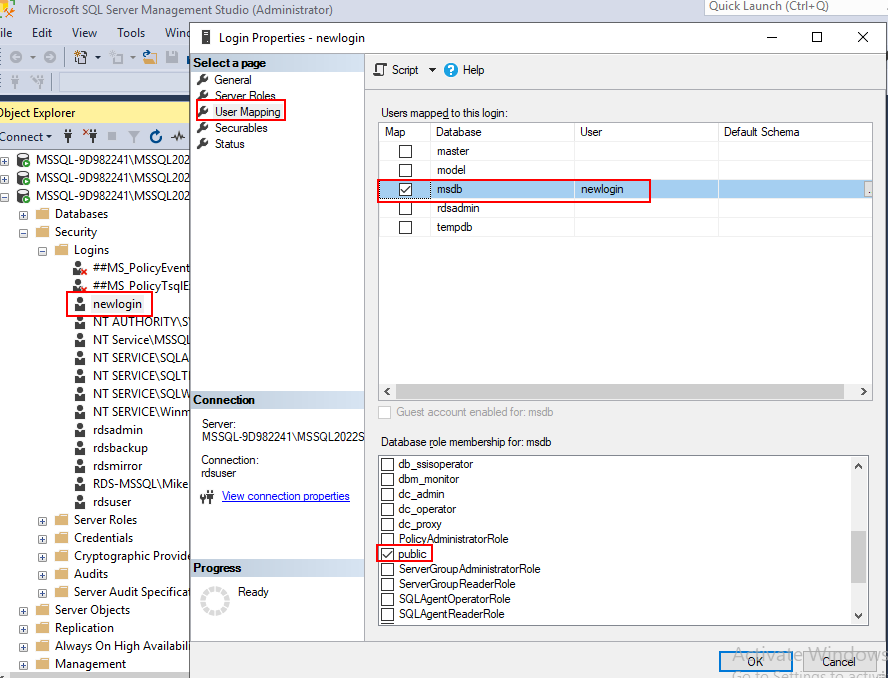888x678 pixels.
Task: Toggle the public role checkbox
Action: pos(387,554)
